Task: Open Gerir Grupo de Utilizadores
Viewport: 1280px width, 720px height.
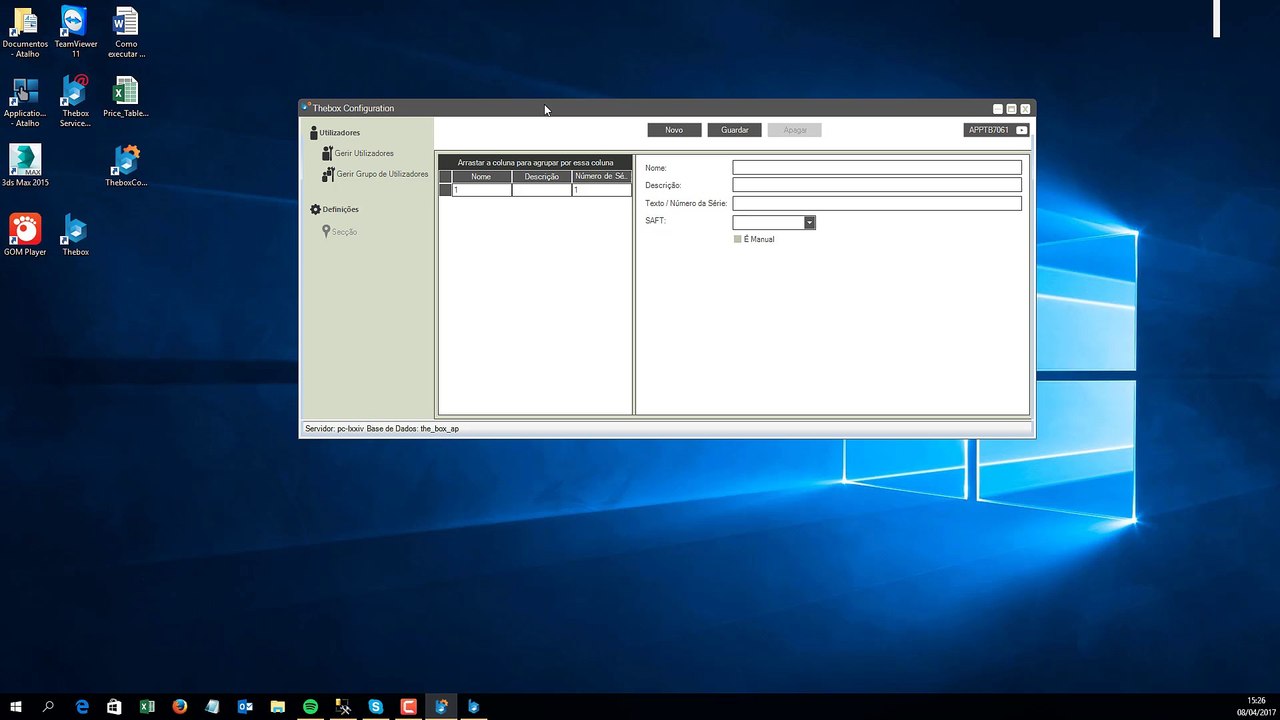Action: point(374,174)
